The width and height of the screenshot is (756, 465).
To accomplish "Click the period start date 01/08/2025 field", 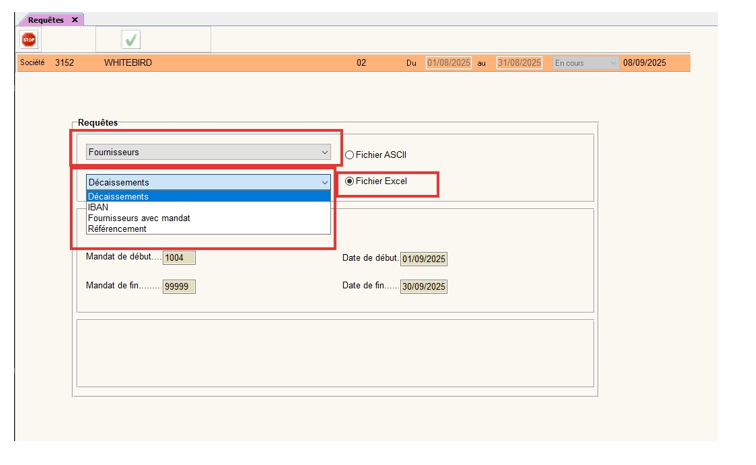I will (447, 63).
